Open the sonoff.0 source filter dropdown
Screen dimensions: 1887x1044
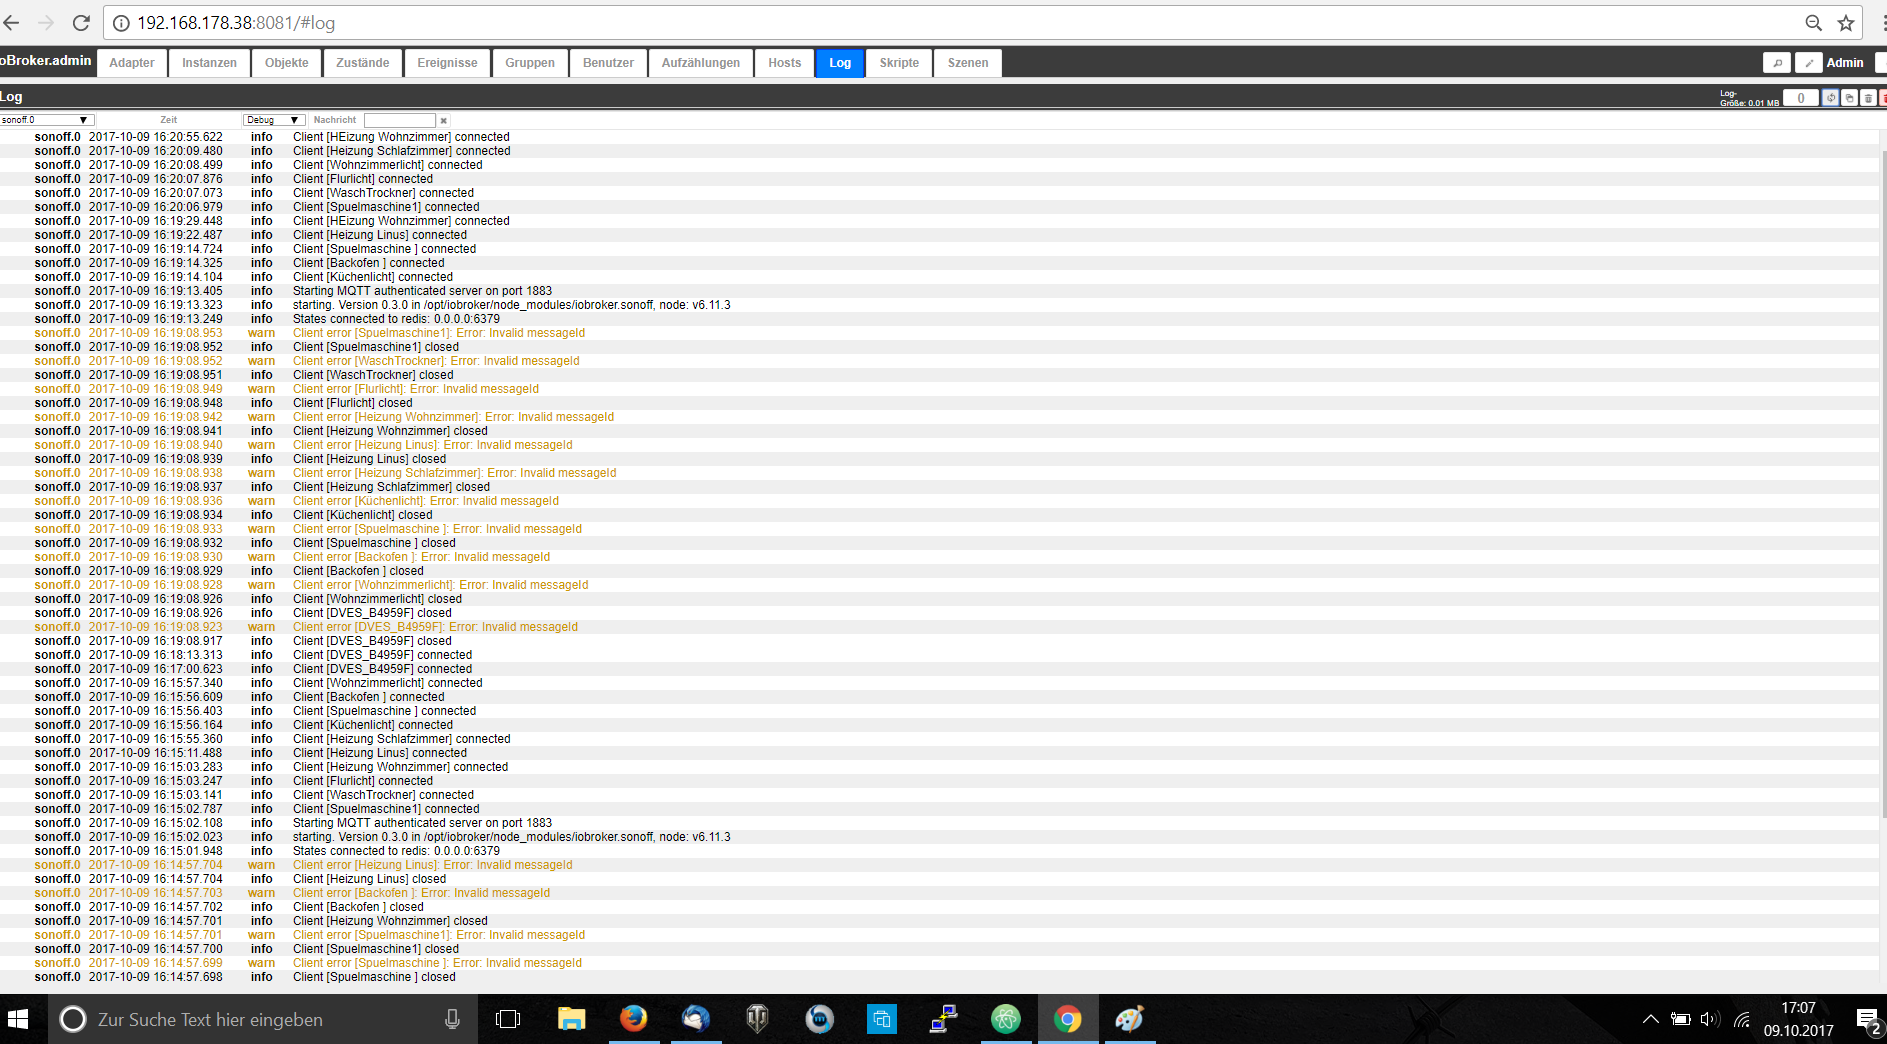click(x=46, y=120)
